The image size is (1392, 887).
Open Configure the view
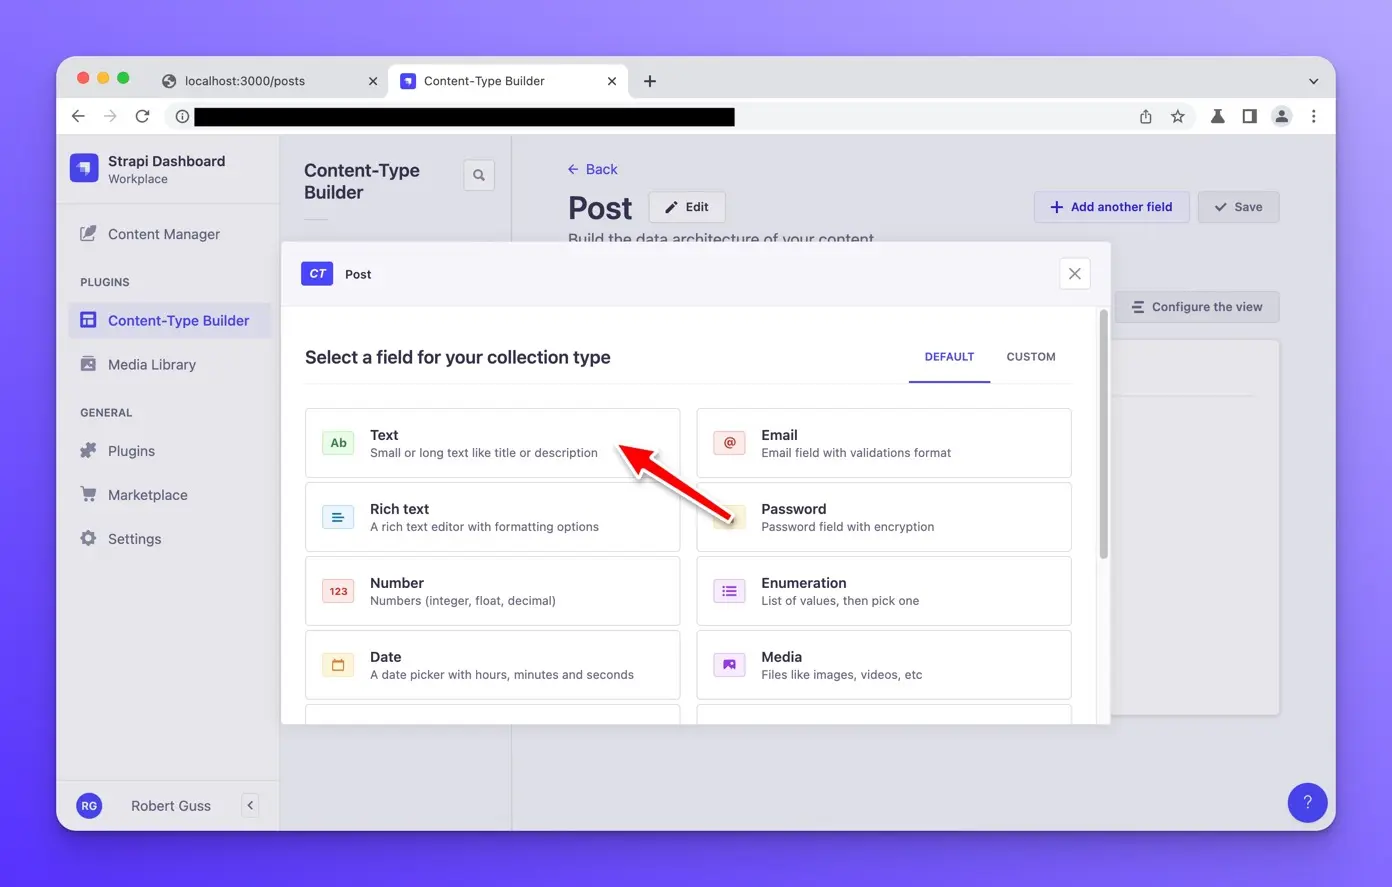click(x=1197, y=307)
